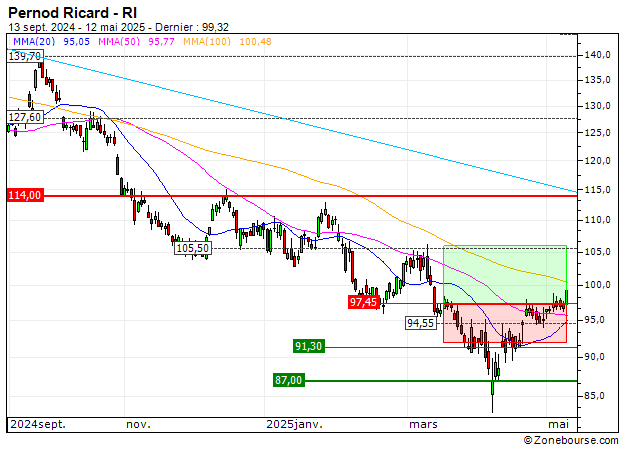Click the red 97,45 price tag
This screenshot has height=450, width=625.
coord(363,301)
